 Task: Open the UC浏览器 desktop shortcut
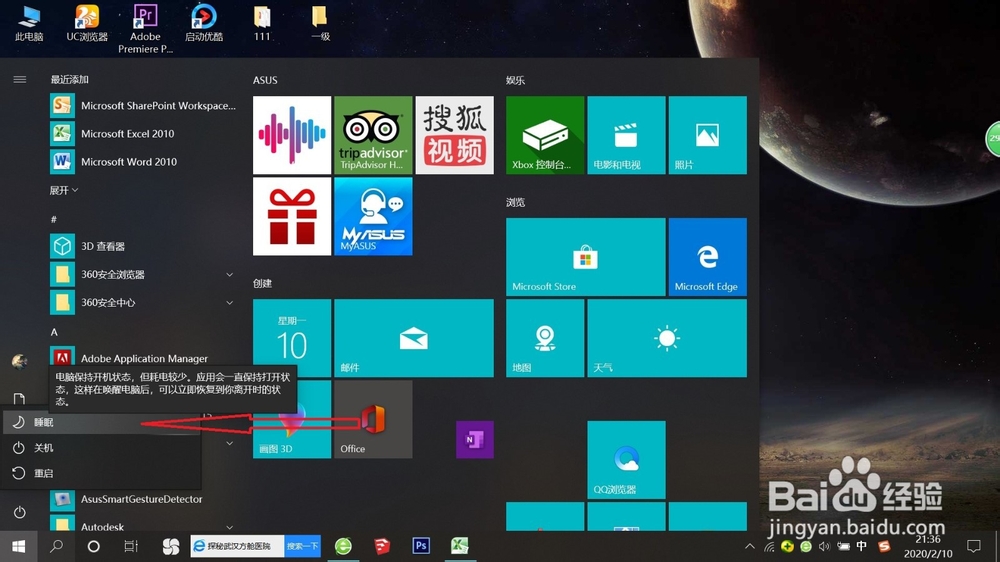point(87,23)
